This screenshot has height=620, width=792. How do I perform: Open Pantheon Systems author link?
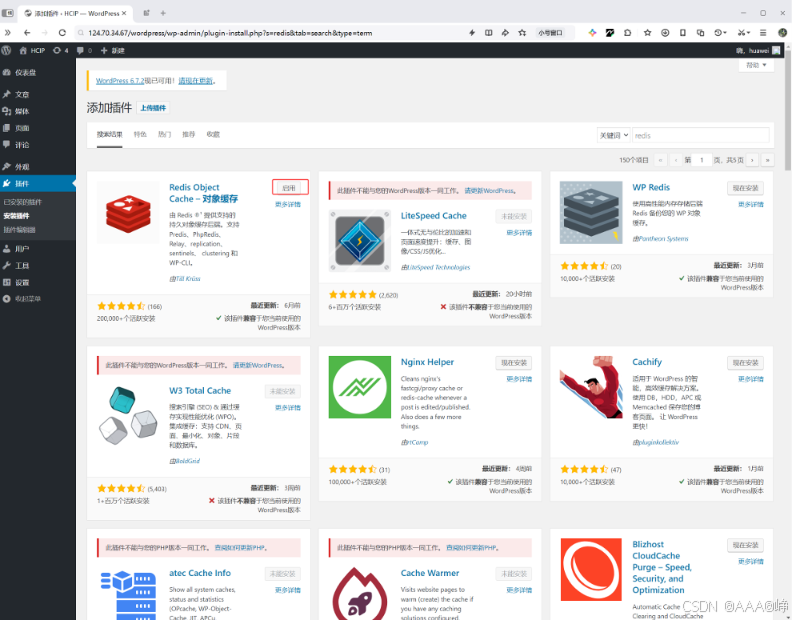[664, 239]
